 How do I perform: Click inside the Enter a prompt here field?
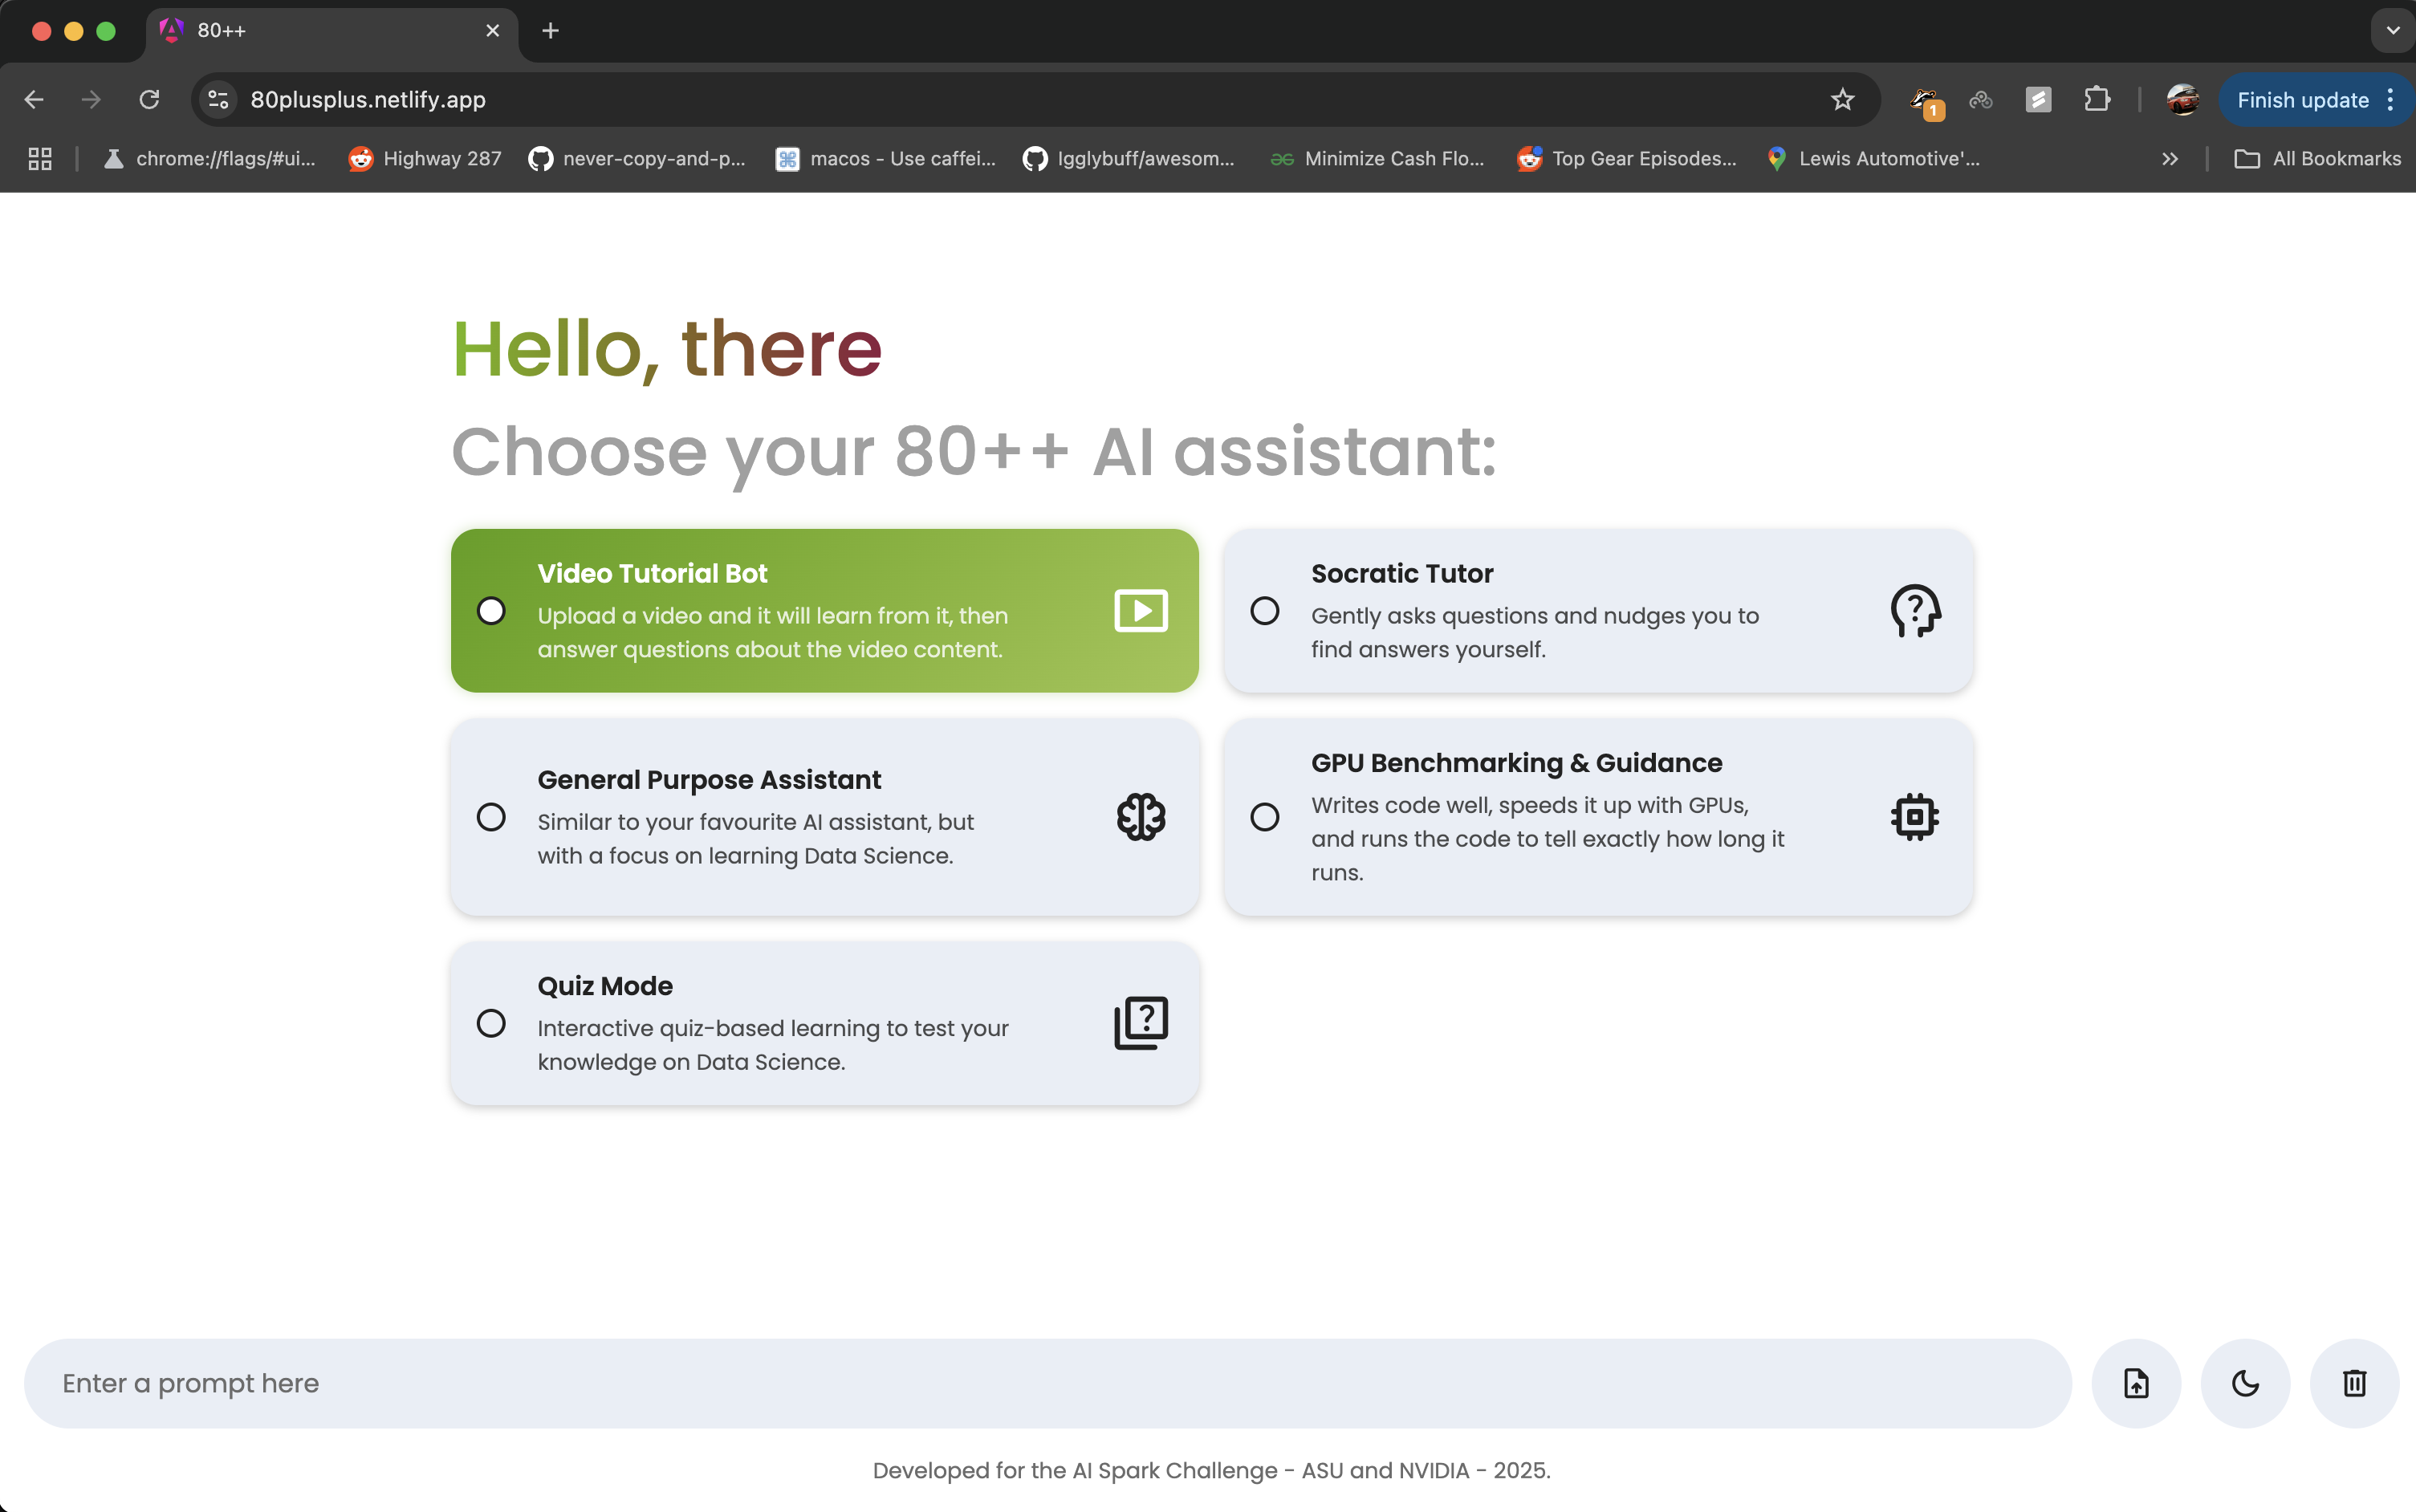[x=600, y=1383]
